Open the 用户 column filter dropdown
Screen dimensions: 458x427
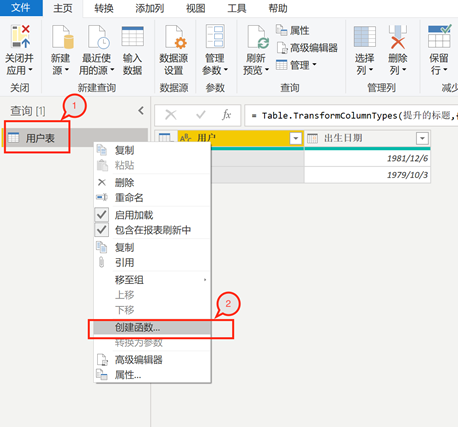point(295,138)
